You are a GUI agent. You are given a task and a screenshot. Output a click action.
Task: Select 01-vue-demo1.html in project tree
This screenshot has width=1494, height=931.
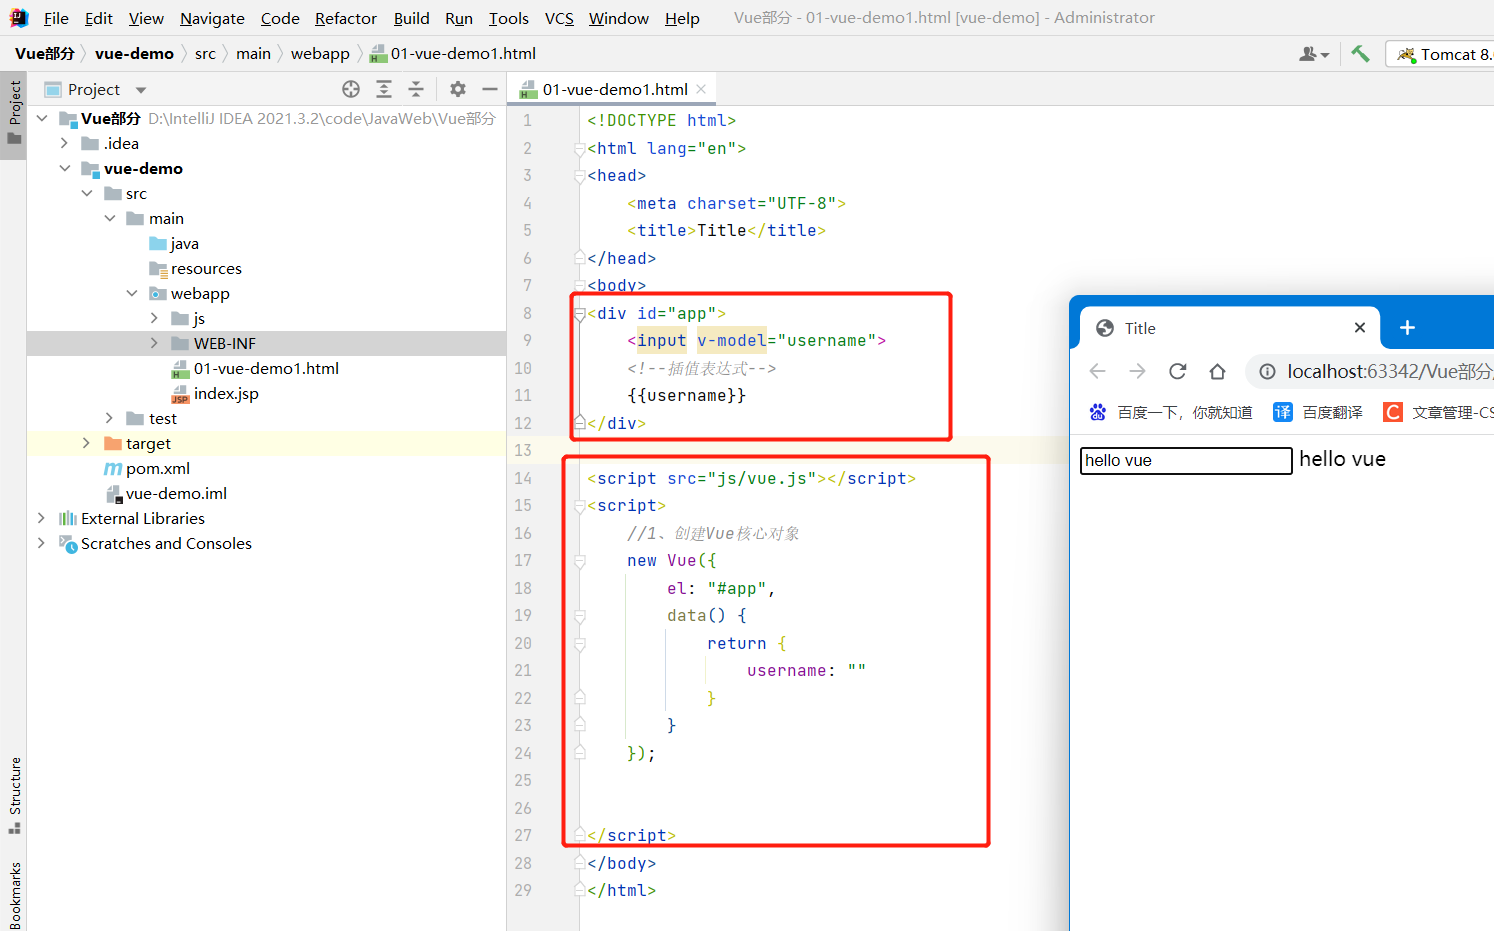pyautogui.click(x=255, y=368)
